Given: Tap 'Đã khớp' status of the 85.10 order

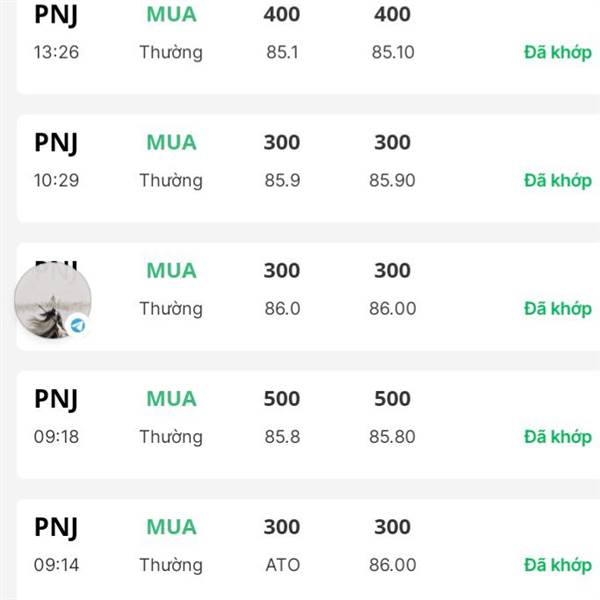Looking at the screenshot, I should [x=558, y=52].
